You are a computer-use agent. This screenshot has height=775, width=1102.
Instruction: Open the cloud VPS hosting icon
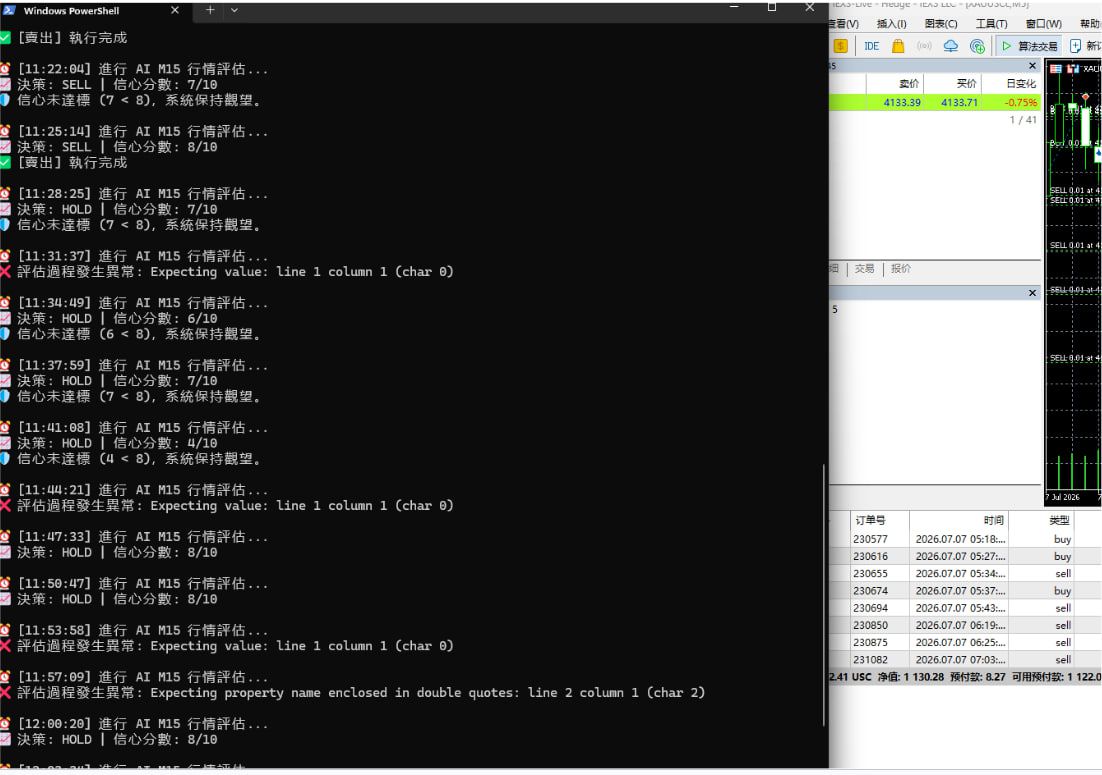point(950,46)
